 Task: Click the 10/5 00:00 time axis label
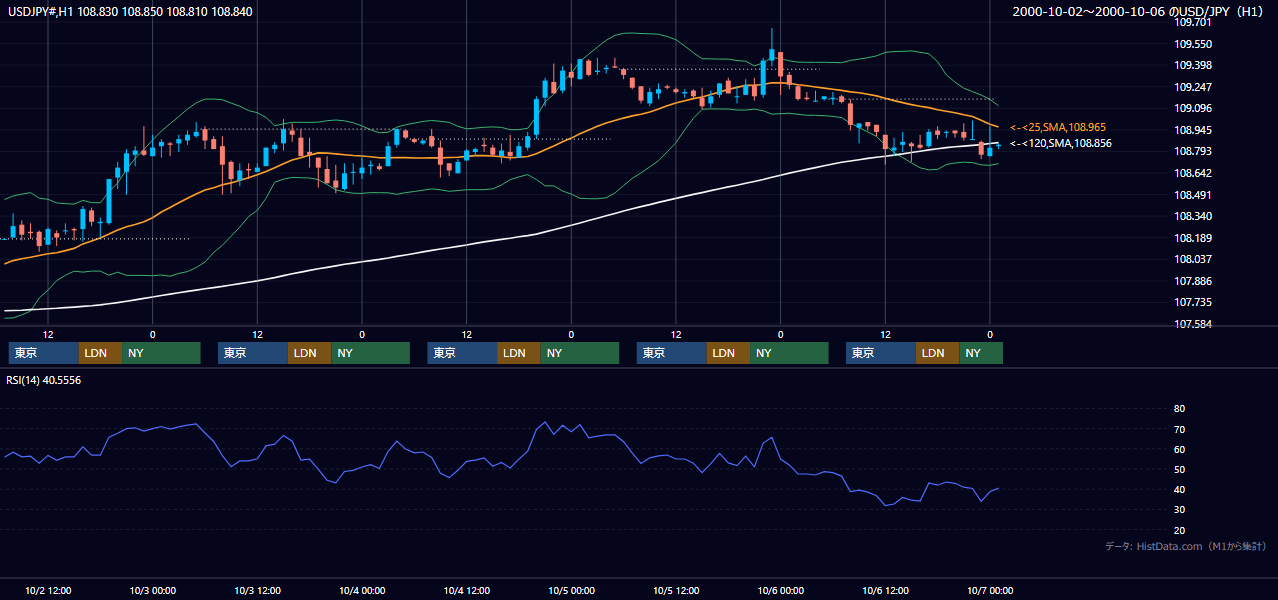tap(571, 590)
